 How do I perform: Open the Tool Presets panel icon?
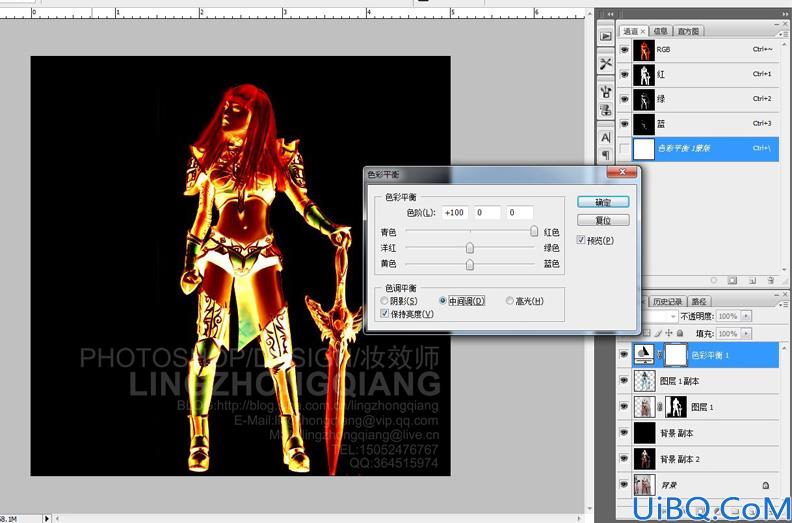606,64
